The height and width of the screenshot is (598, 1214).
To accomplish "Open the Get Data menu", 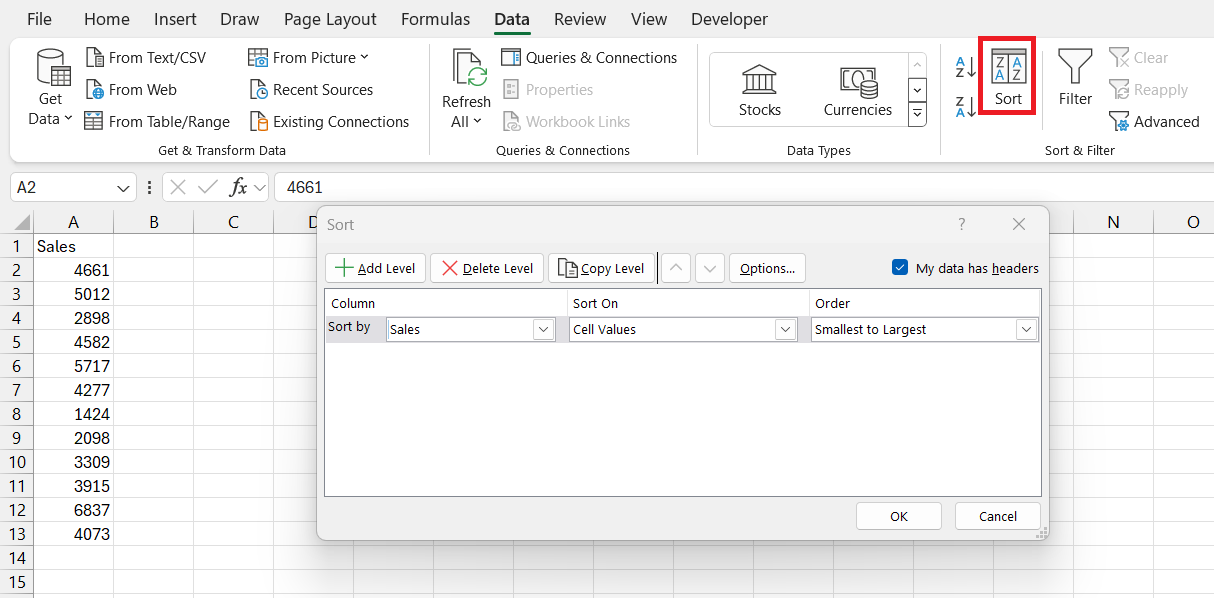I will click(x=50, y=88).
